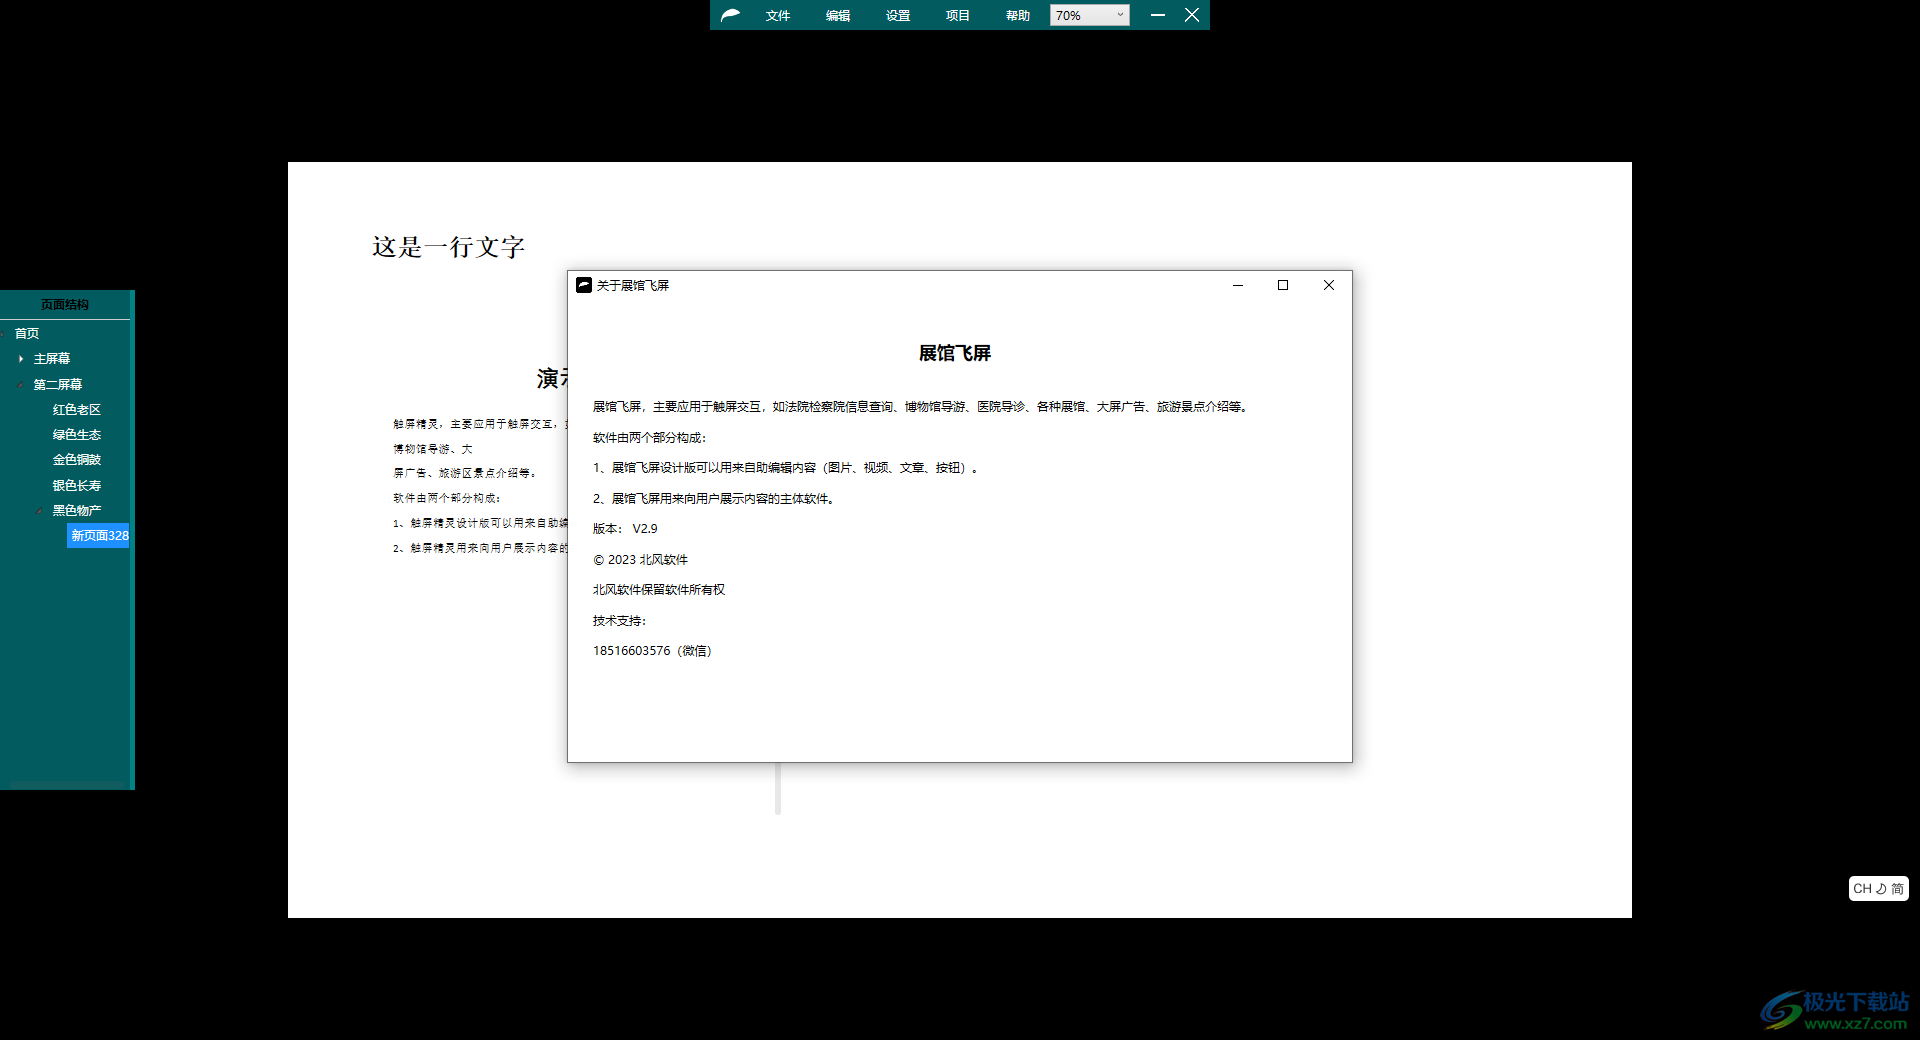The height and width of the screenshot is (1040, 1920).
Task: Select the 金色铜鼓 page in the tree
Action: (77, 459)
